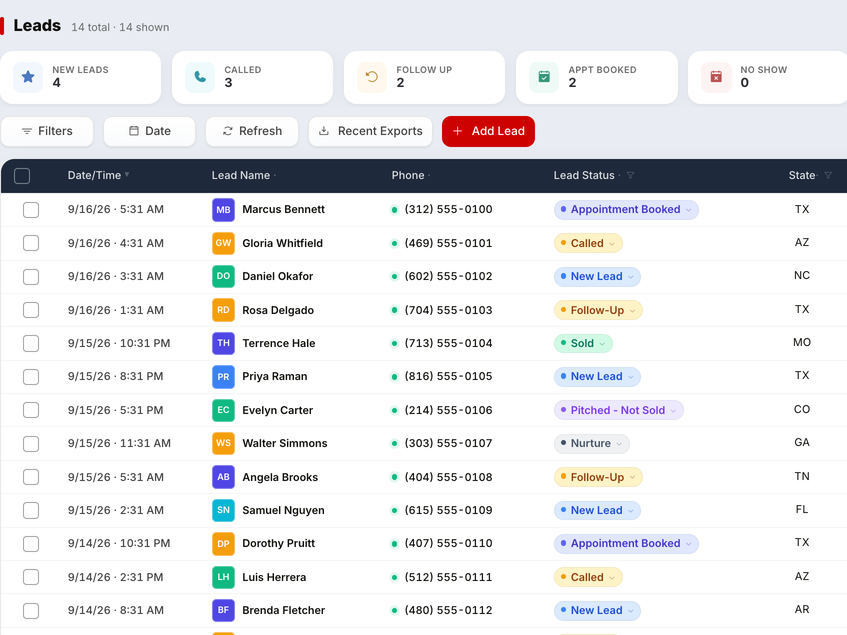Image resolution: width=847 pixels, height=635 pixels.
Task: Open Walter Simmons' Nurture status dropdown
Action: (x=591, y=443)
